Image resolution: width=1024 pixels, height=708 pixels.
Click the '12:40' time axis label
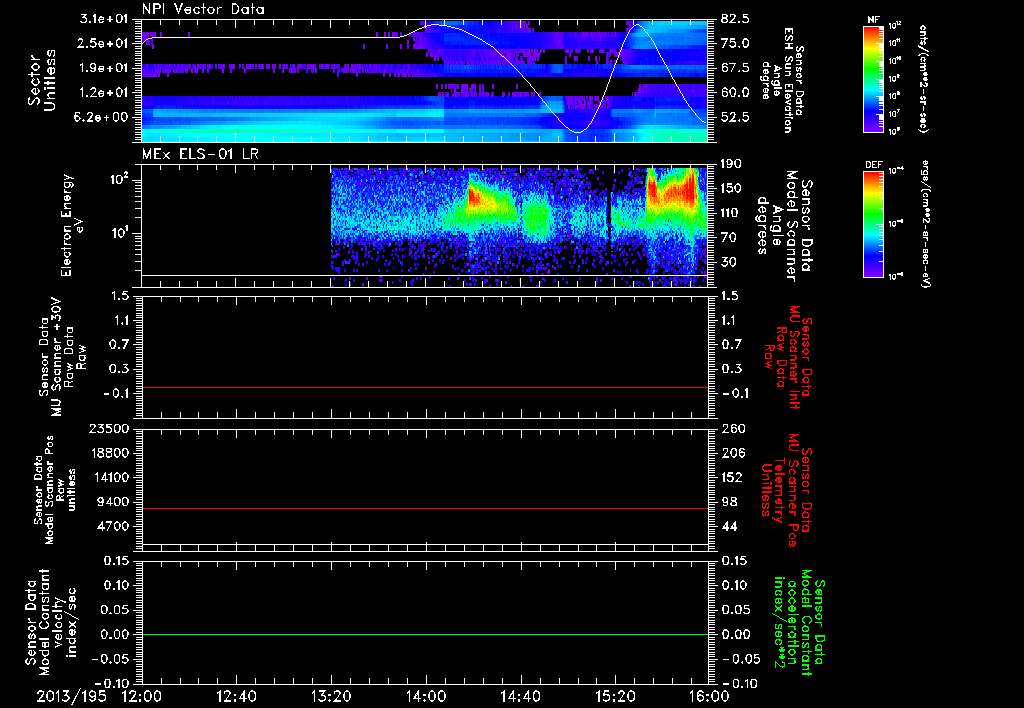[236, 697]
